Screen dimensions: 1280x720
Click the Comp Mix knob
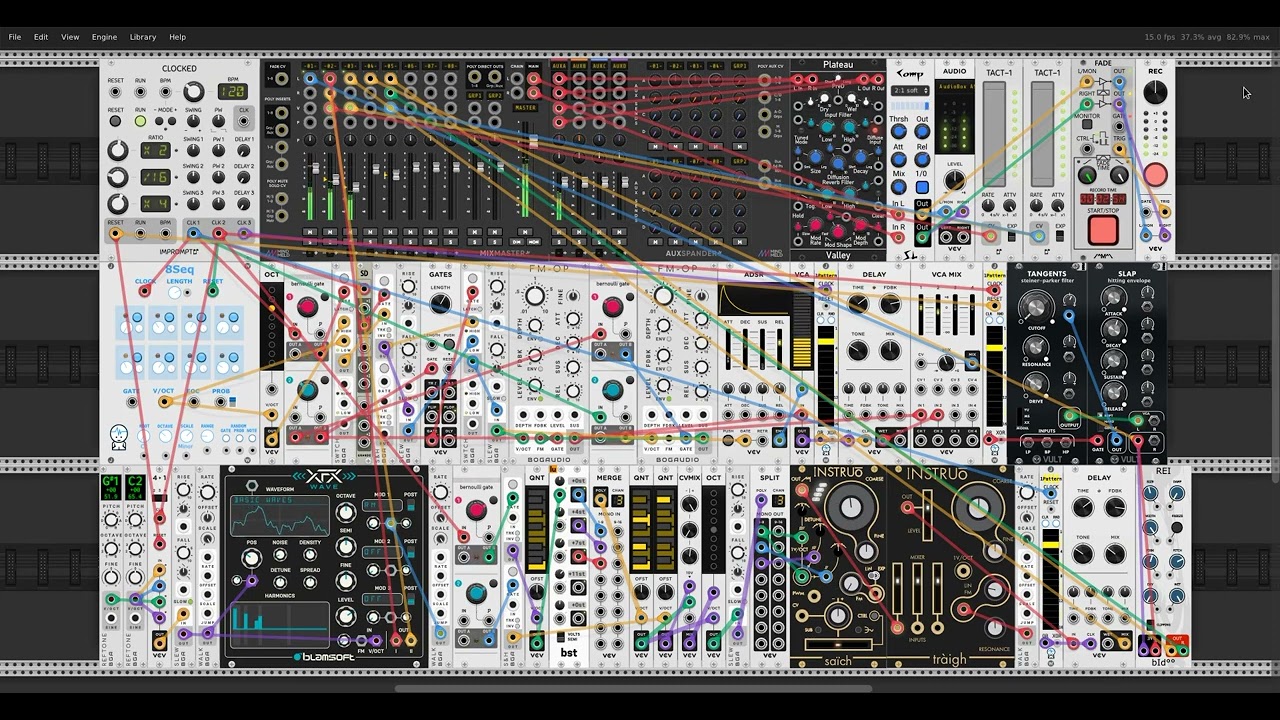898,187
